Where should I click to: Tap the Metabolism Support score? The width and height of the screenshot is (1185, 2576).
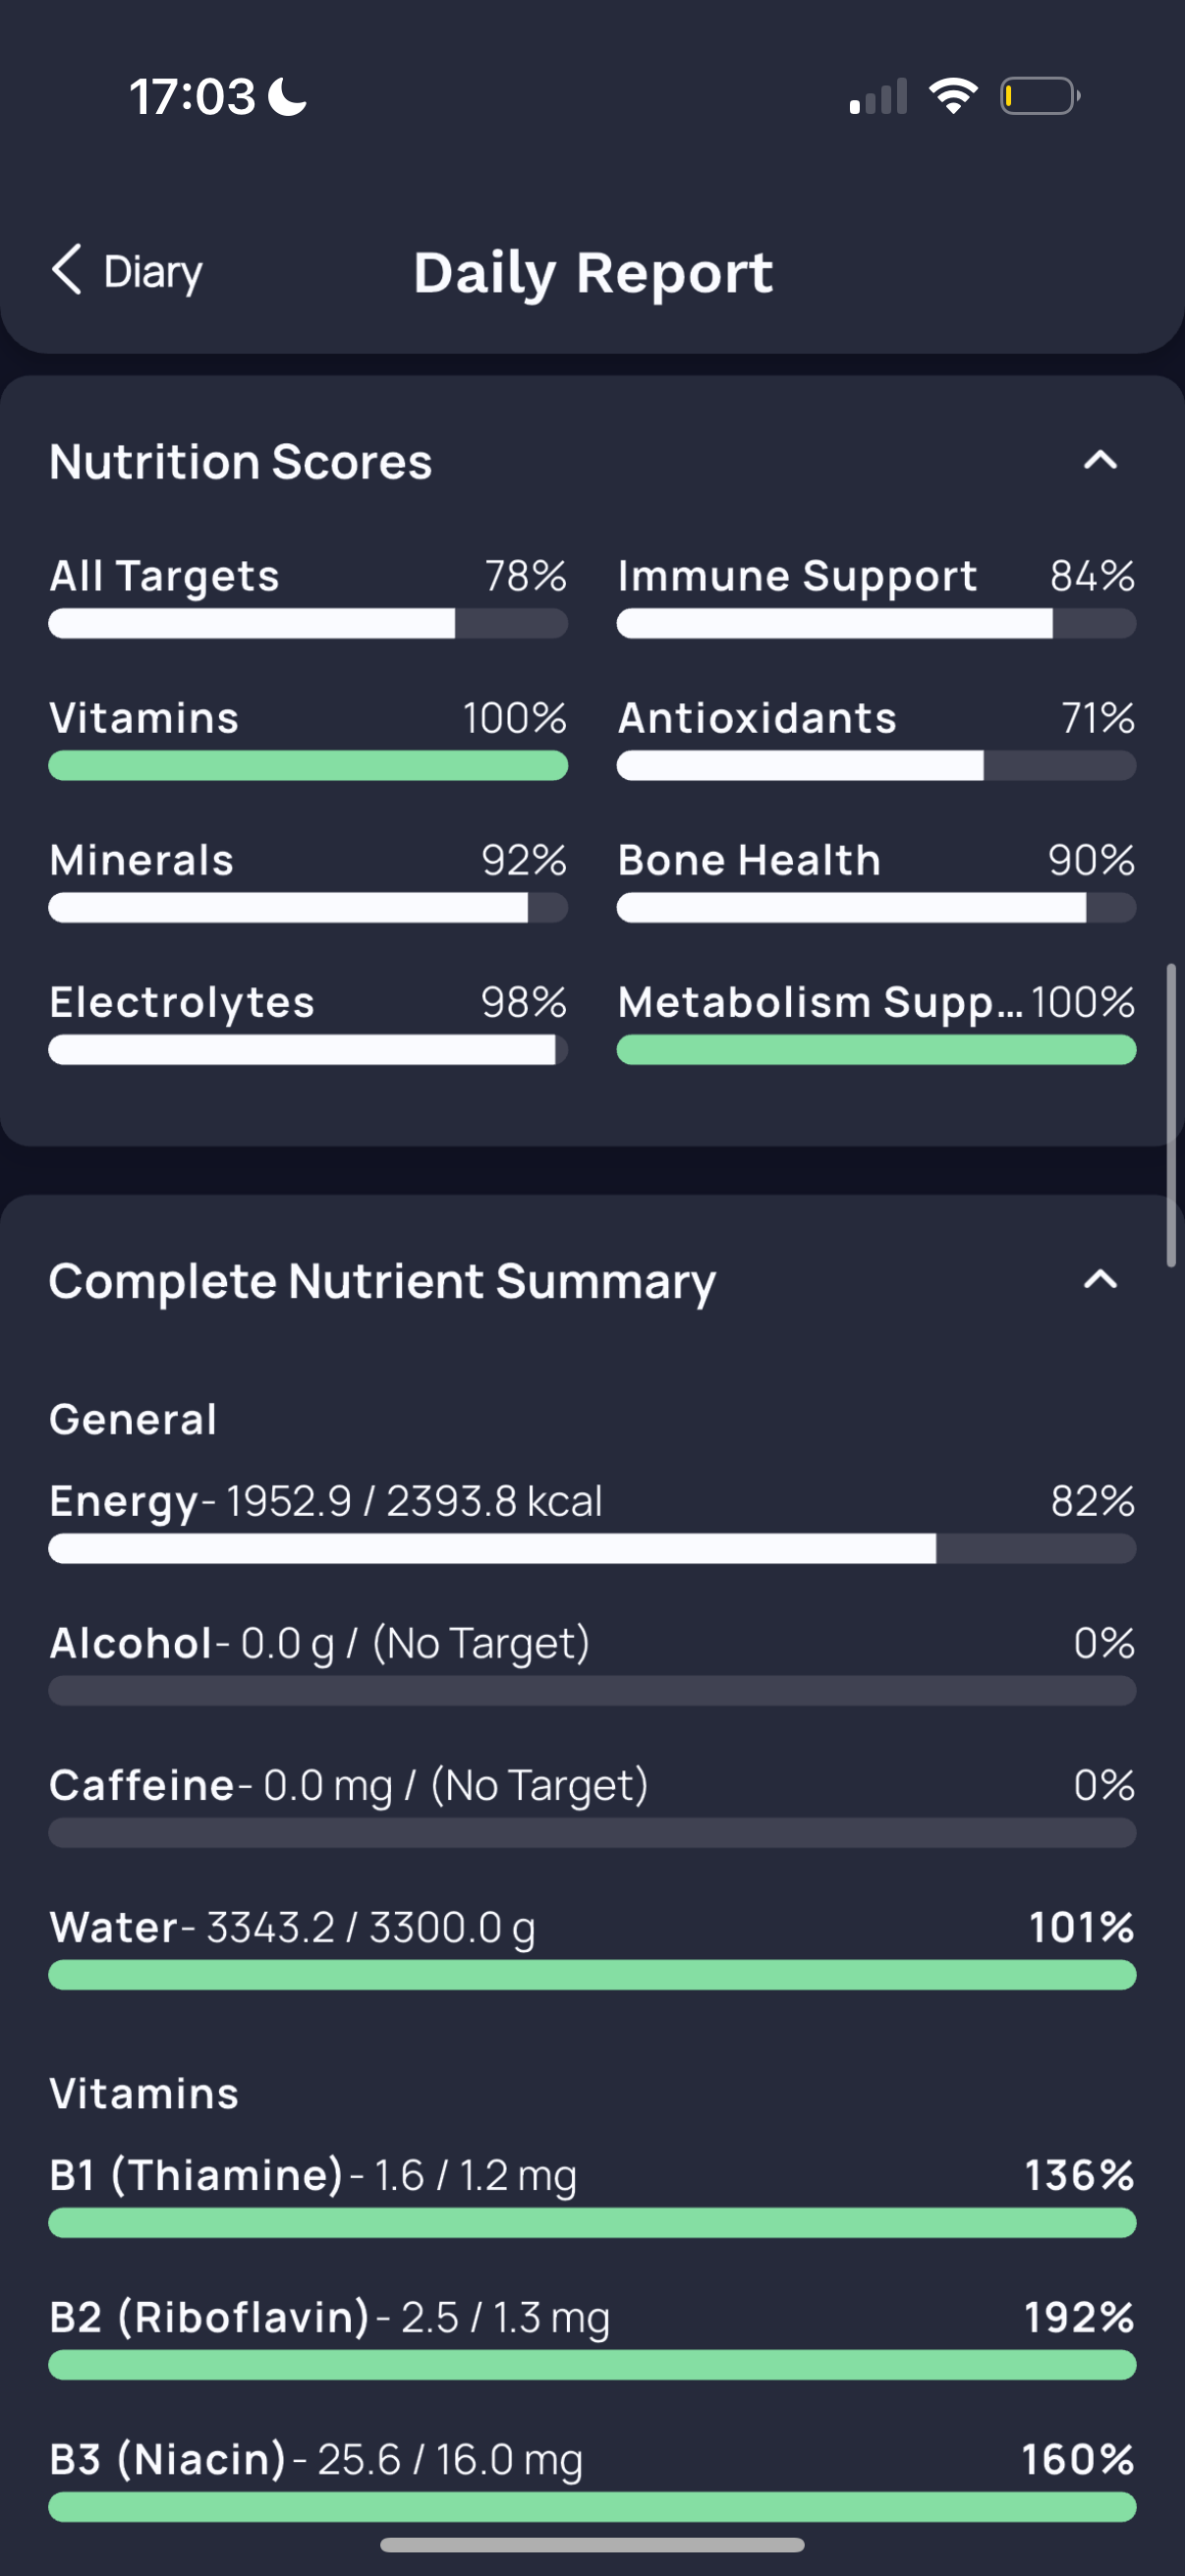point(876,1022)
